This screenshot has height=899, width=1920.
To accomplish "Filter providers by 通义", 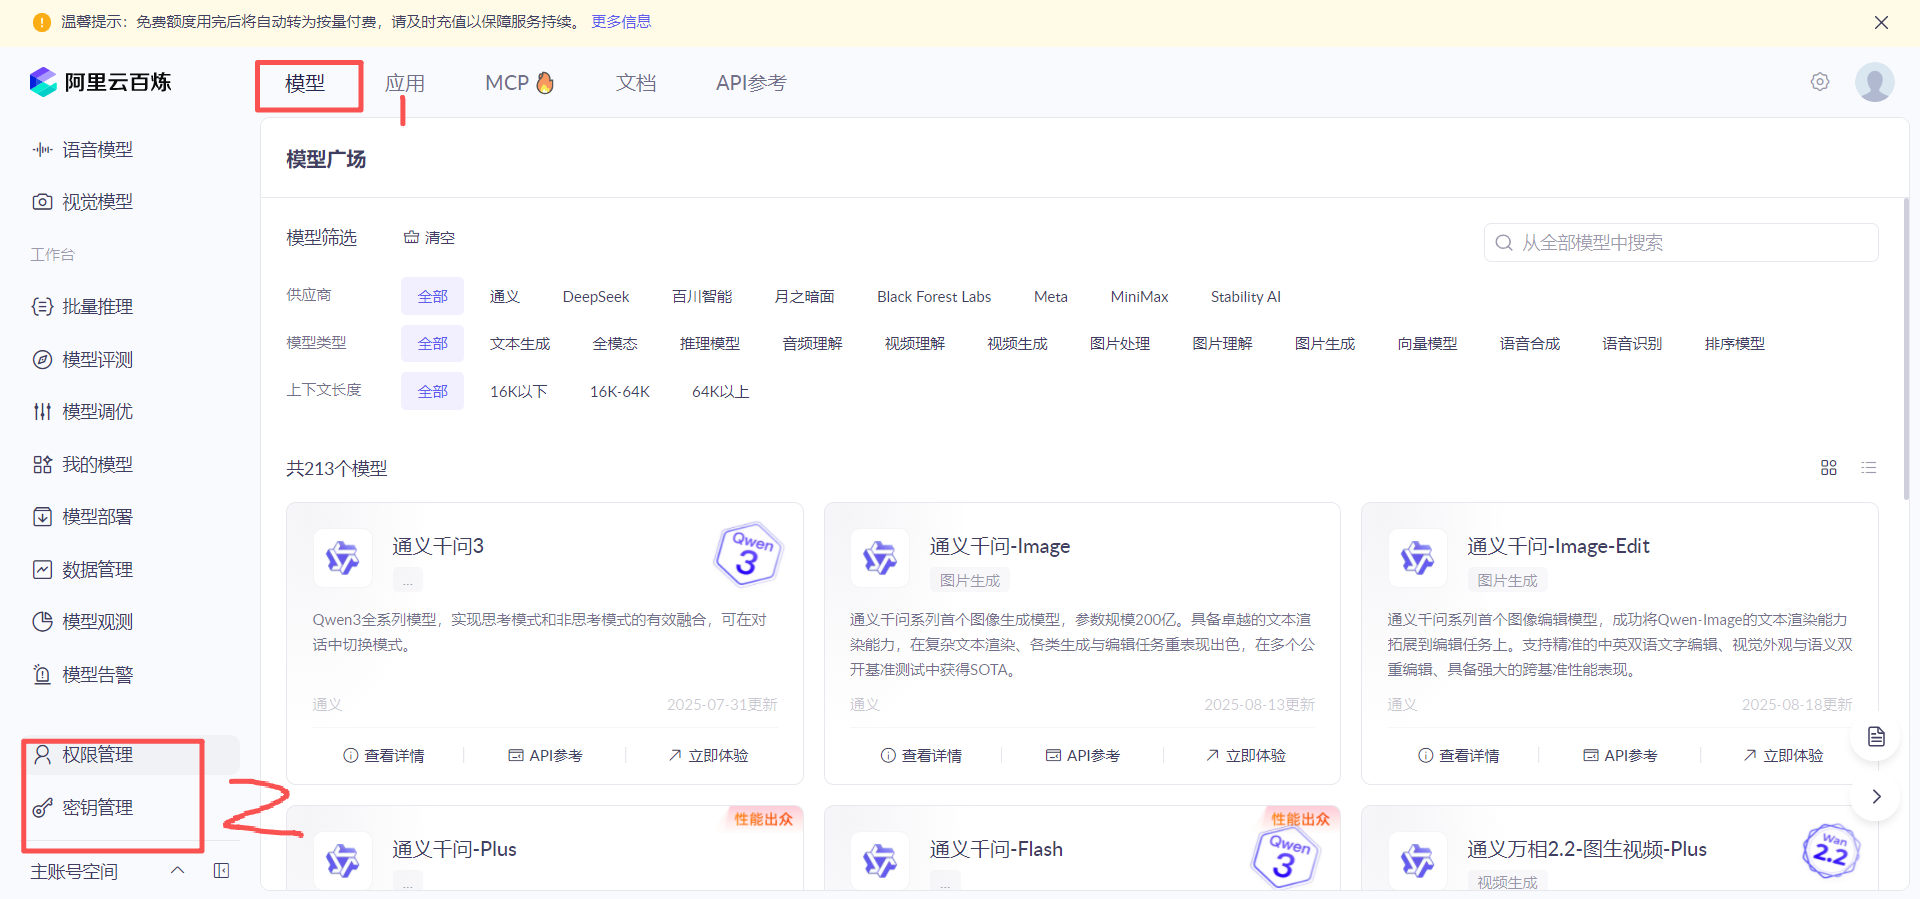I will pyautogui.click(x=505, y=297).
